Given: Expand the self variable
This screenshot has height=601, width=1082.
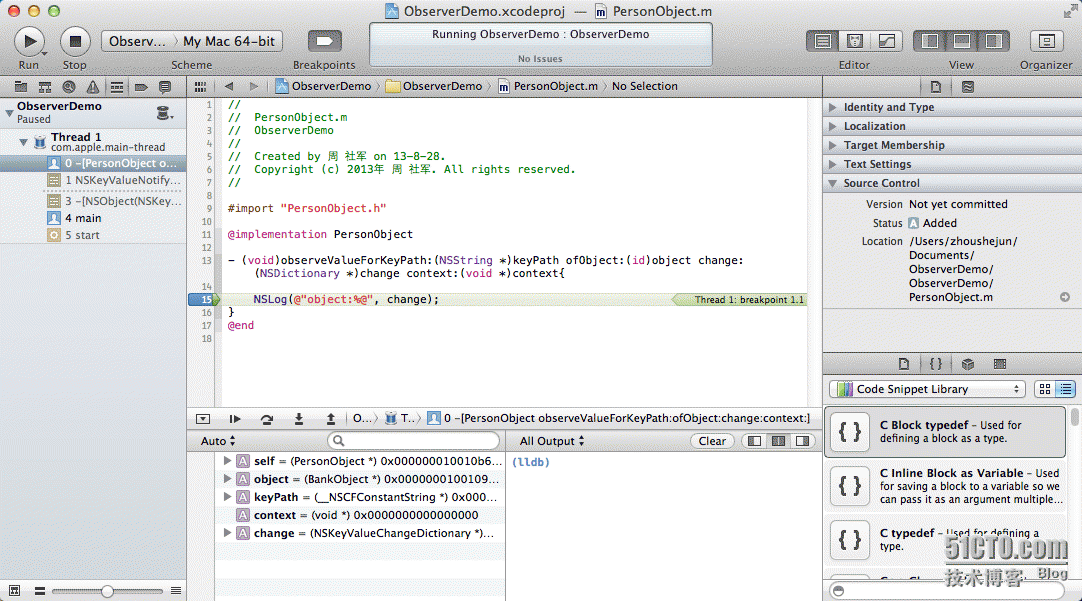Looking at the screenshot, I should pyautogui.click(x=227, y=461).
